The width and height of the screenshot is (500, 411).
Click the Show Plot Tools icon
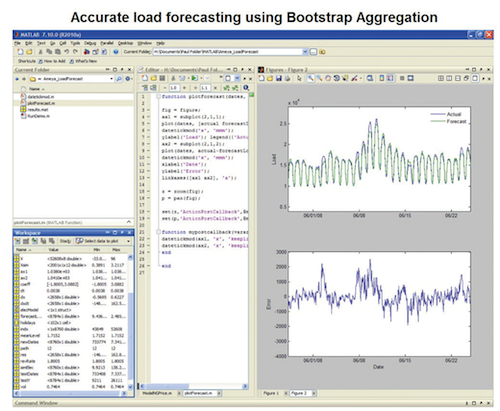pyautogui.click(x=411, y=78)
